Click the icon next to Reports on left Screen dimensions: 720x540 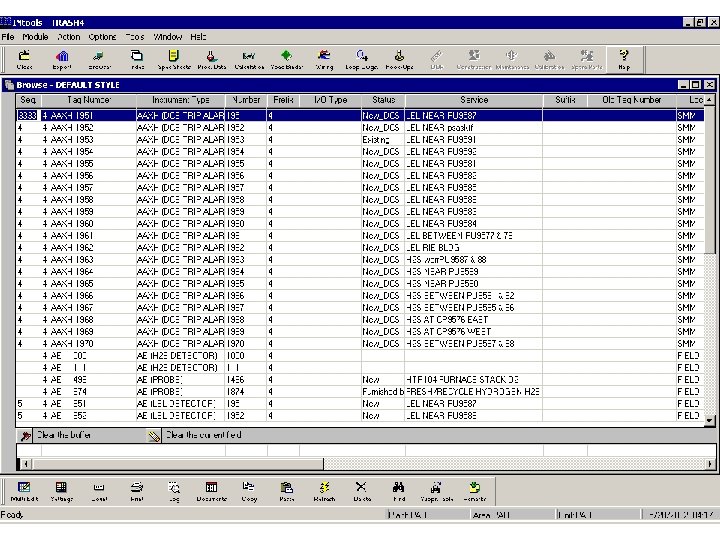437,491
